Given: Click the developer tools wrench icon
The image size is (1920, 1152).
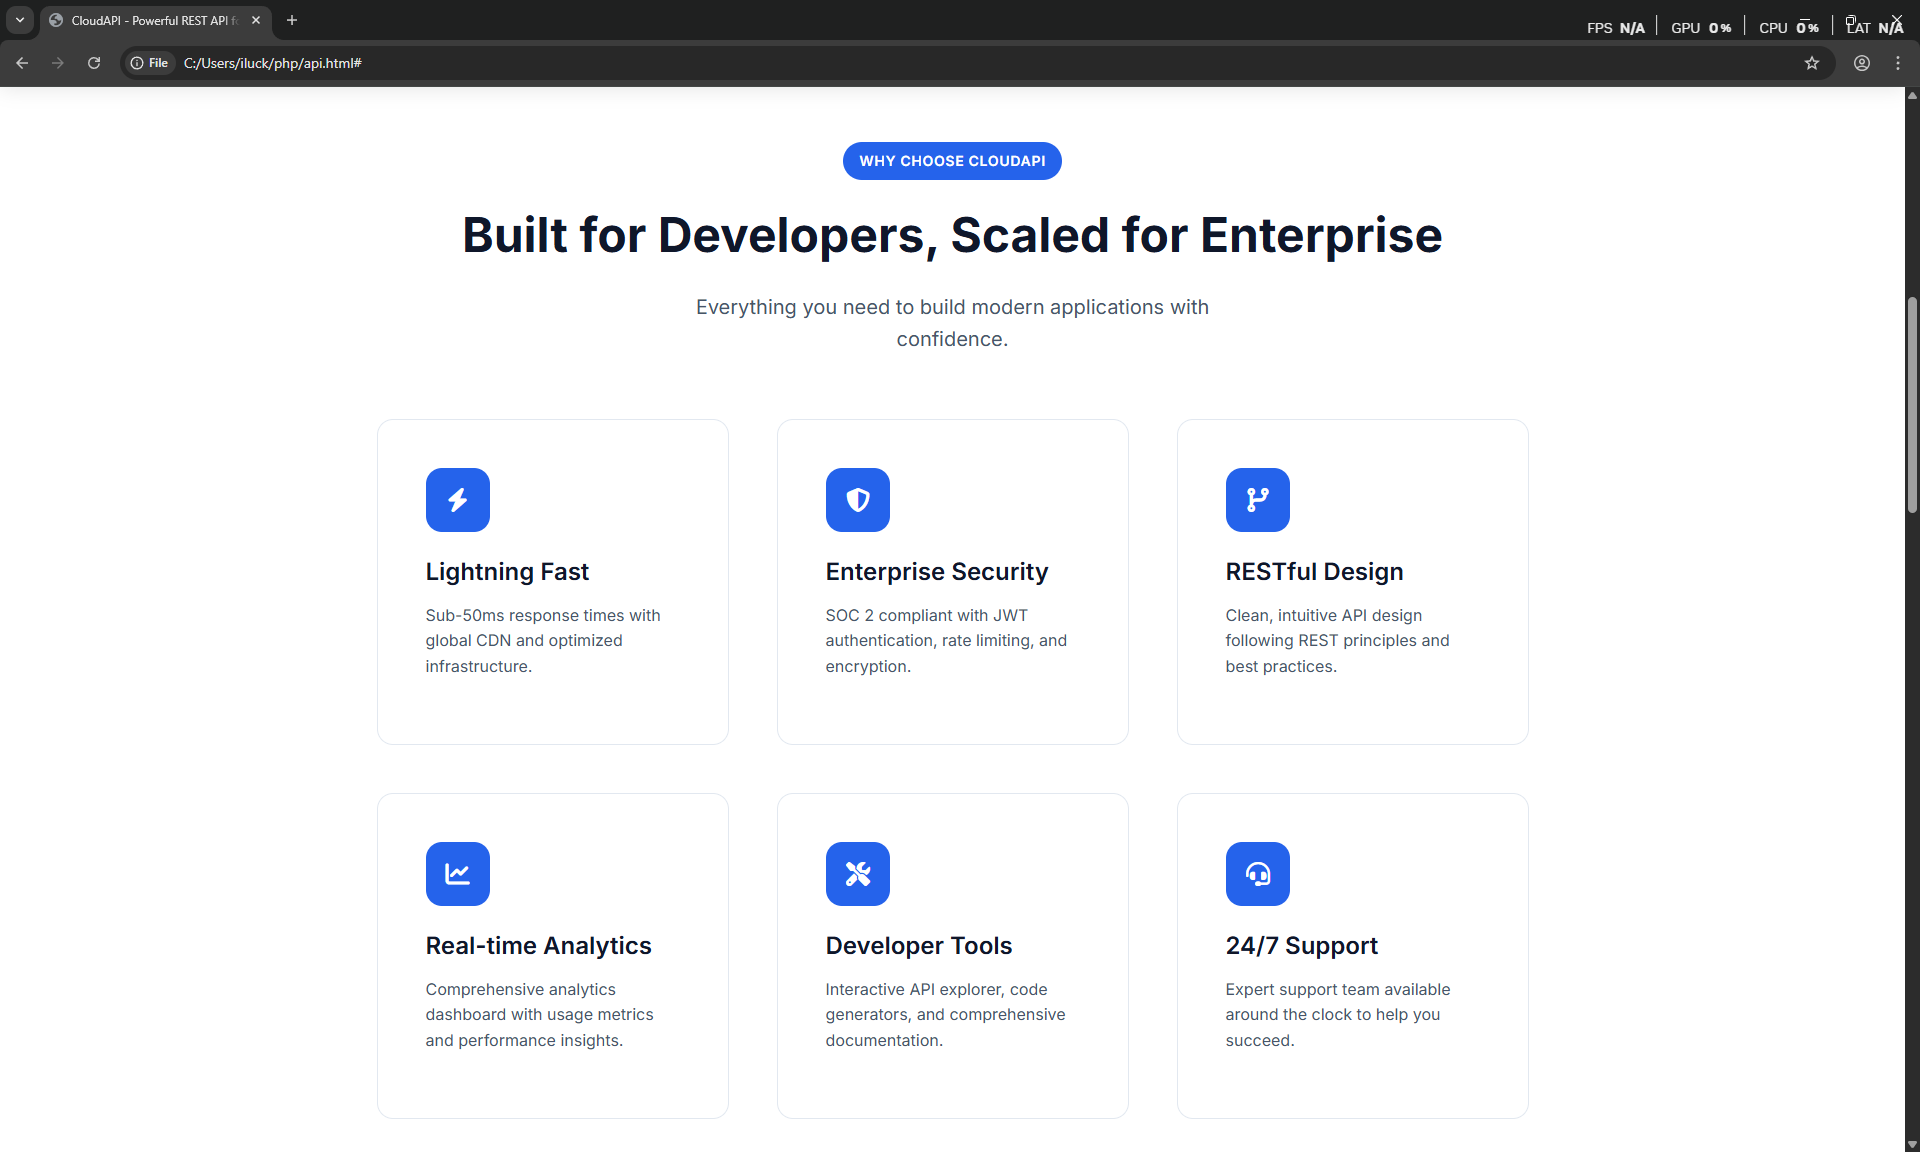Looking at the screenshot, I should click(x=857, y=874).
